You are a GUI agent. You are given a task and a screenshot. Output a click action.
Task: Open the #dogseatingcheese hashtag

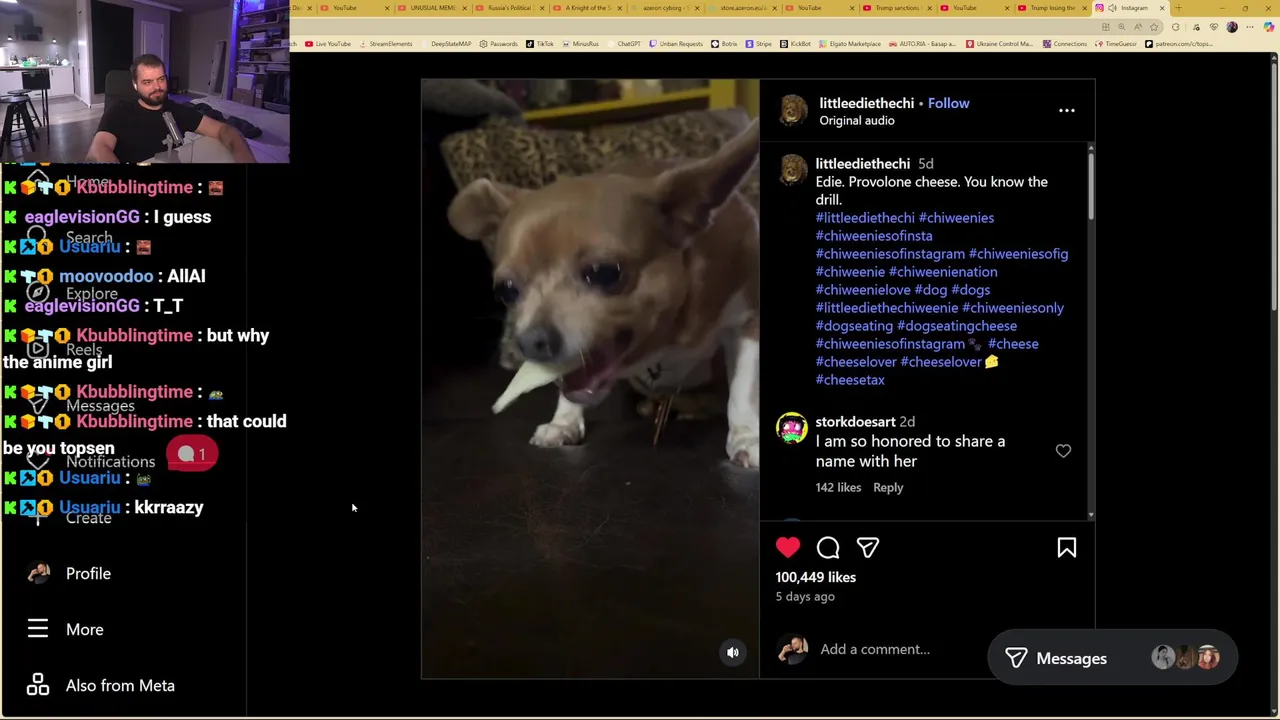pos(957,326)
